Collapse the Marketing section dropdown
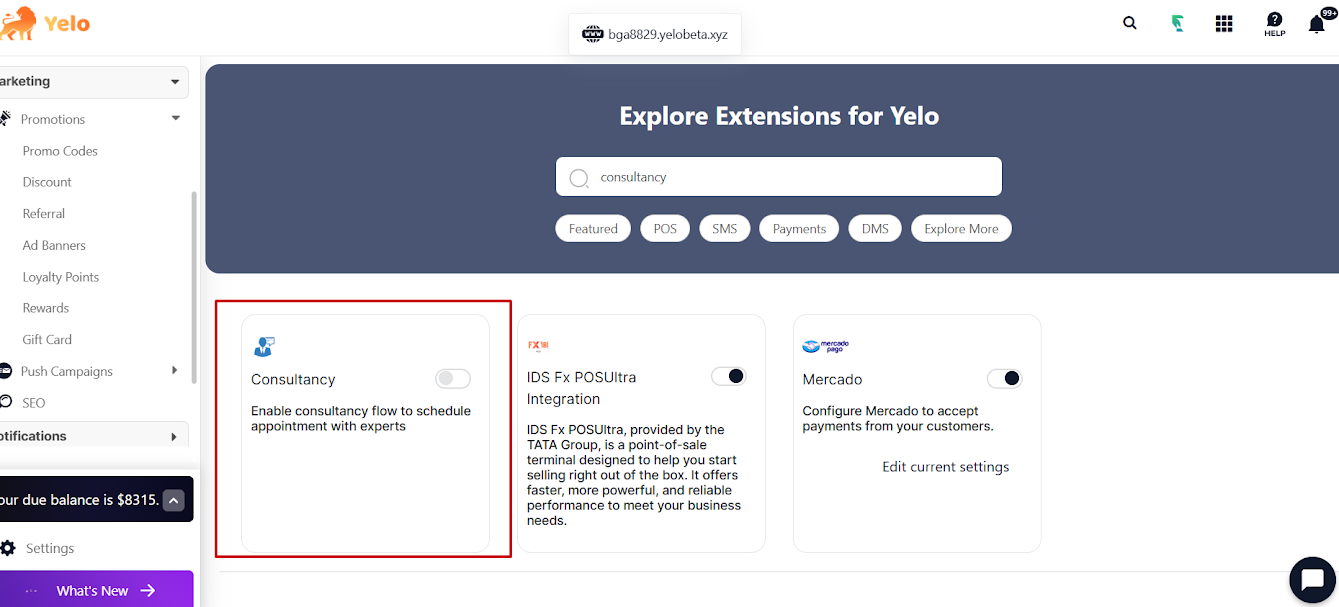 [x=175, y=82]
